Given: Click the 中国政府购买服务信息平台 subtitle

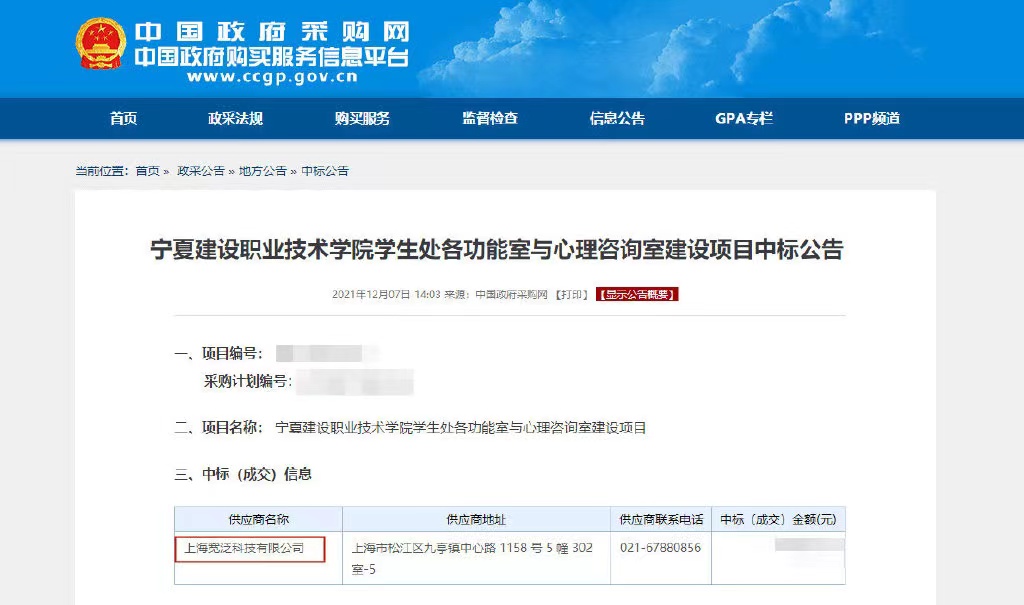Looking at the screenshot, I should (272, 57).
